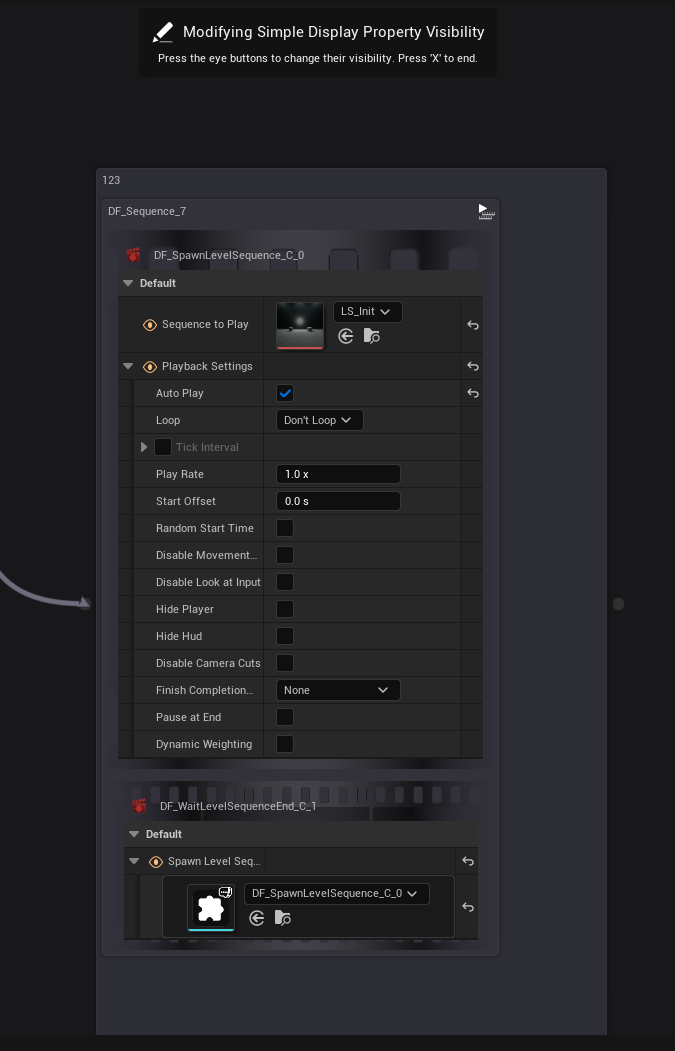Reset Auto Play value to default
675x1051 pixels.
[x=473, y=394]
